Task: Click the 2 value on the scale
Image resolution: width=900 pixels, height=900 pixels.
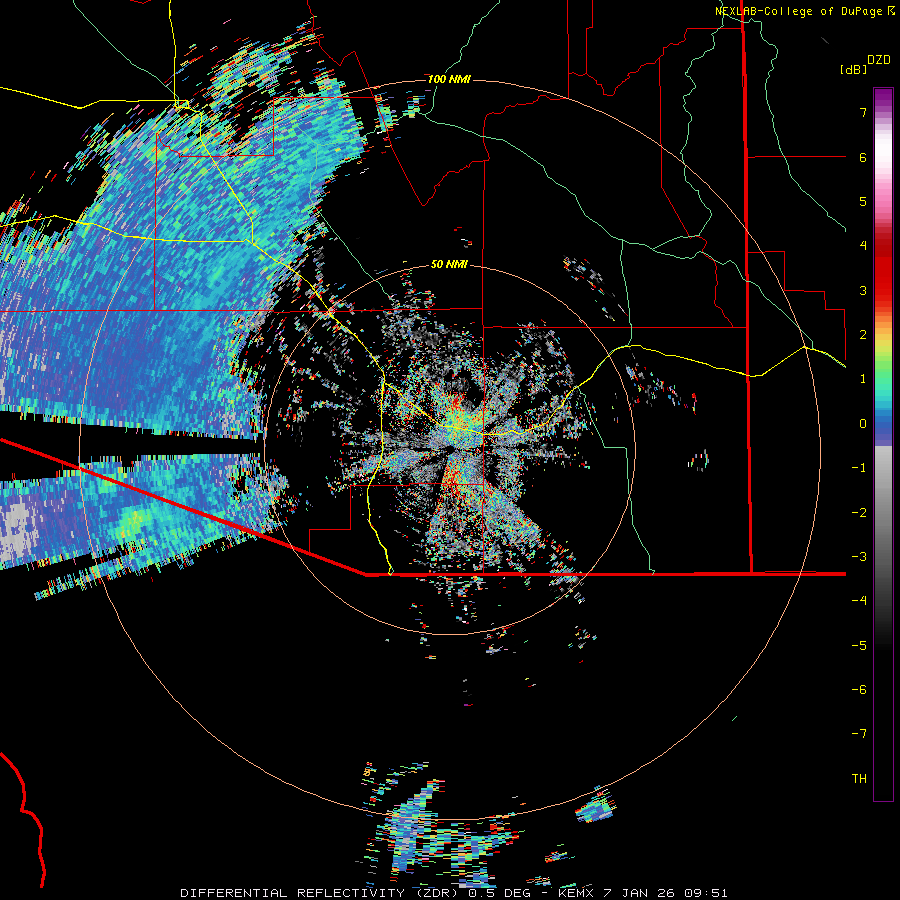Action: 863,335
